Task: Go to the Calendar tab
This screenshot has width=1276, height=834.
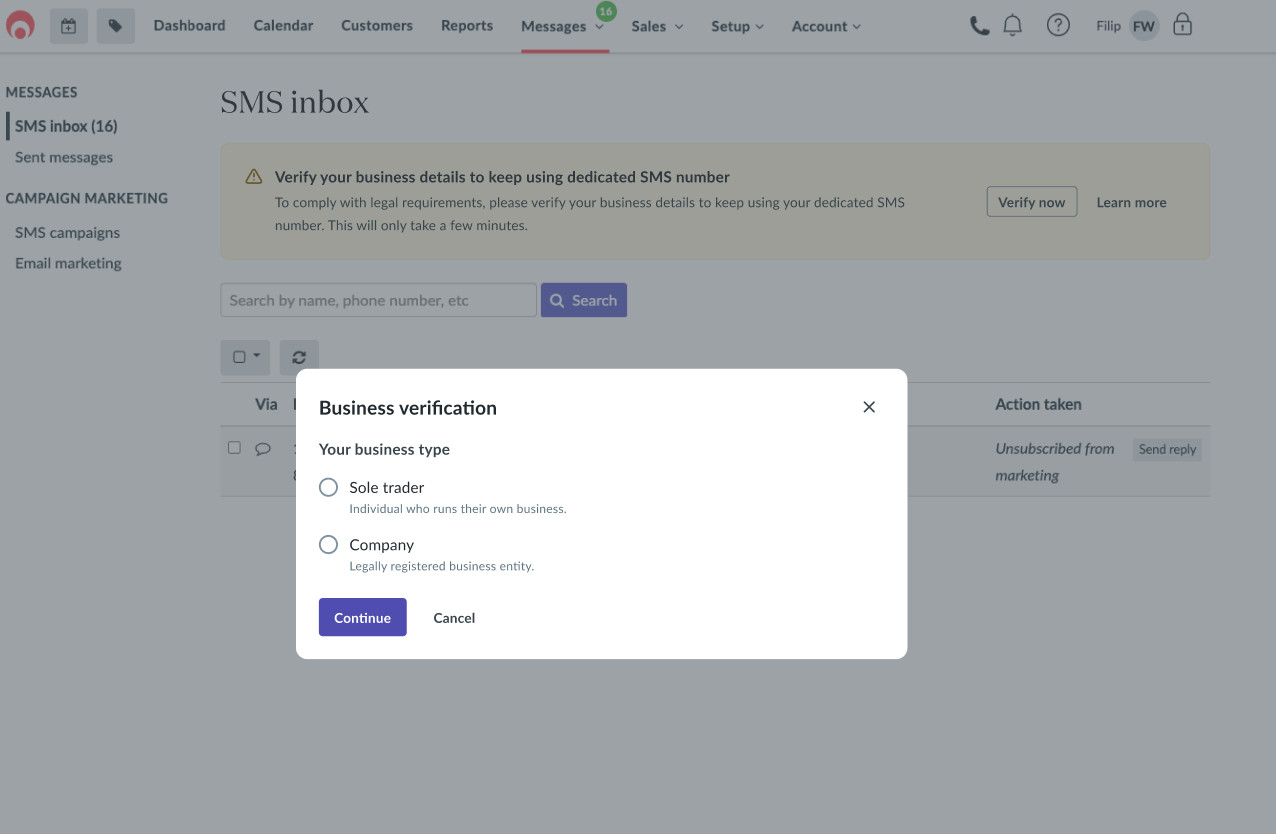Action: [283, 26]
